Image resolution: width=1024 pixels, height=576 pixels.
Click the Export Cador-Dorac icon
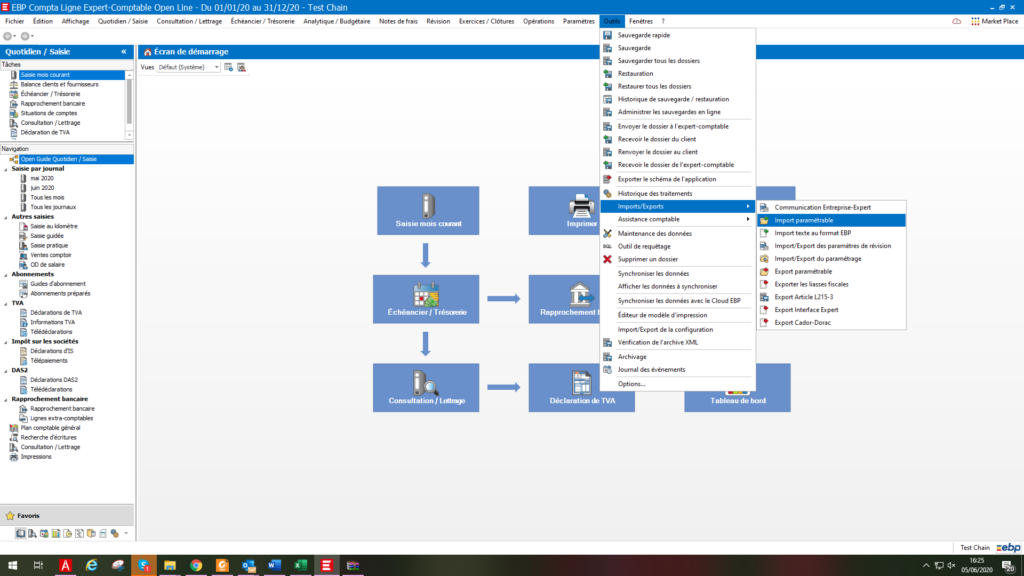pyautogui.click(x=764, y=323)
